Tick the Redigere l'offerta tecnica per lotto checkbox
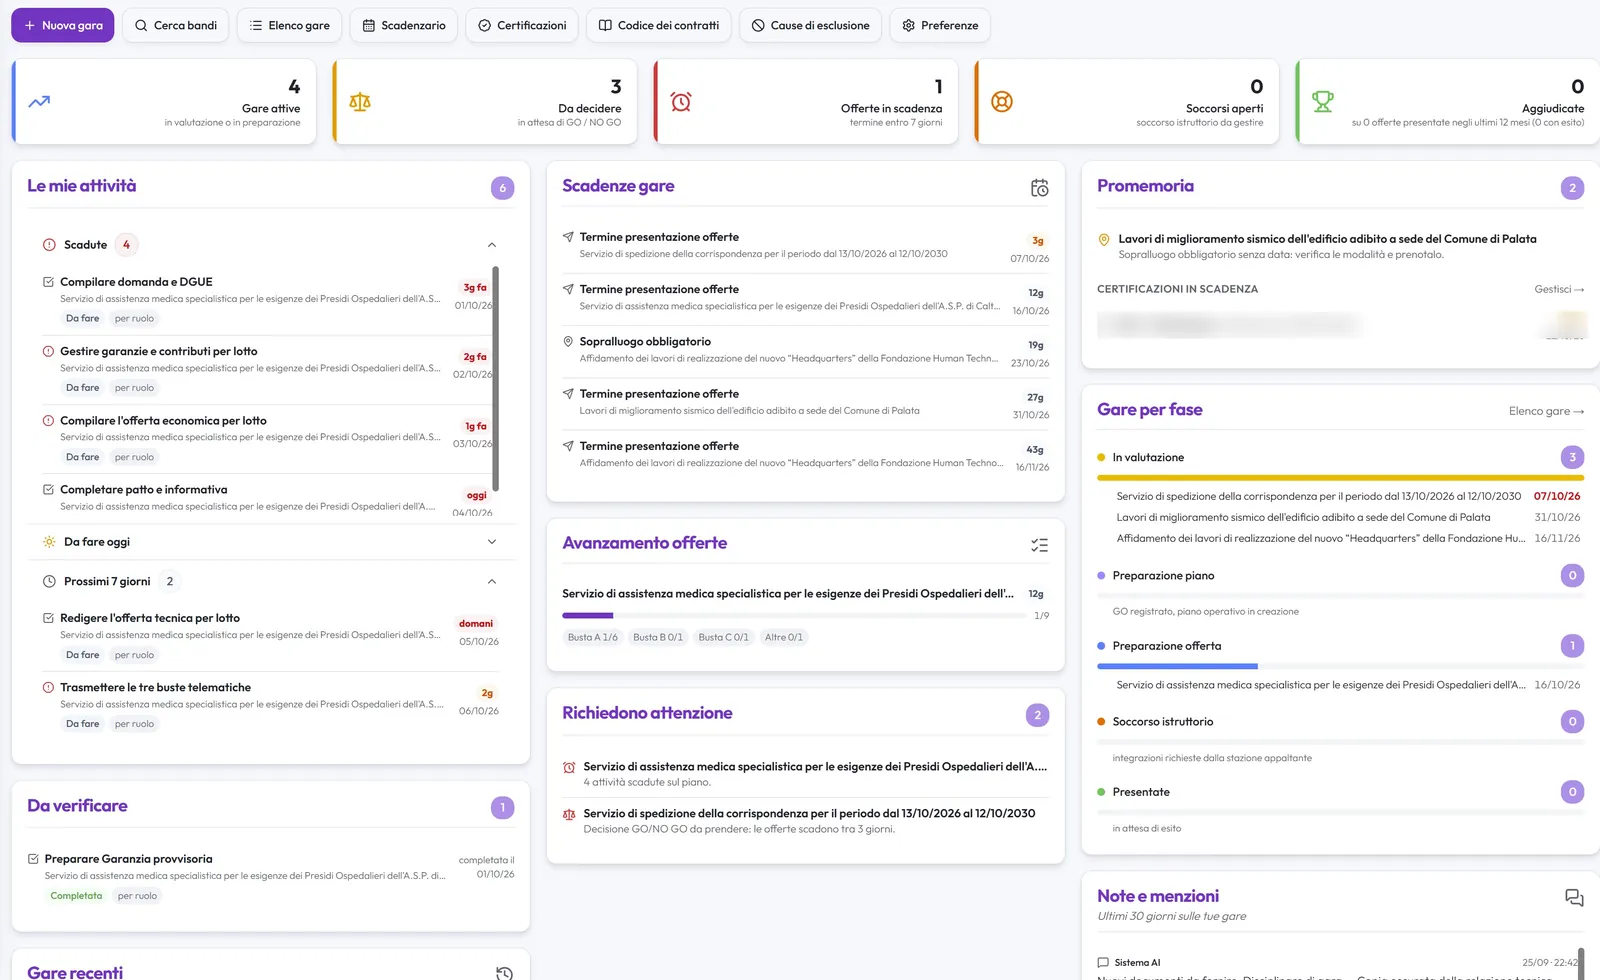Viewport: 1600px width, 980px height. pyautogui.click(x=48, y=618)
